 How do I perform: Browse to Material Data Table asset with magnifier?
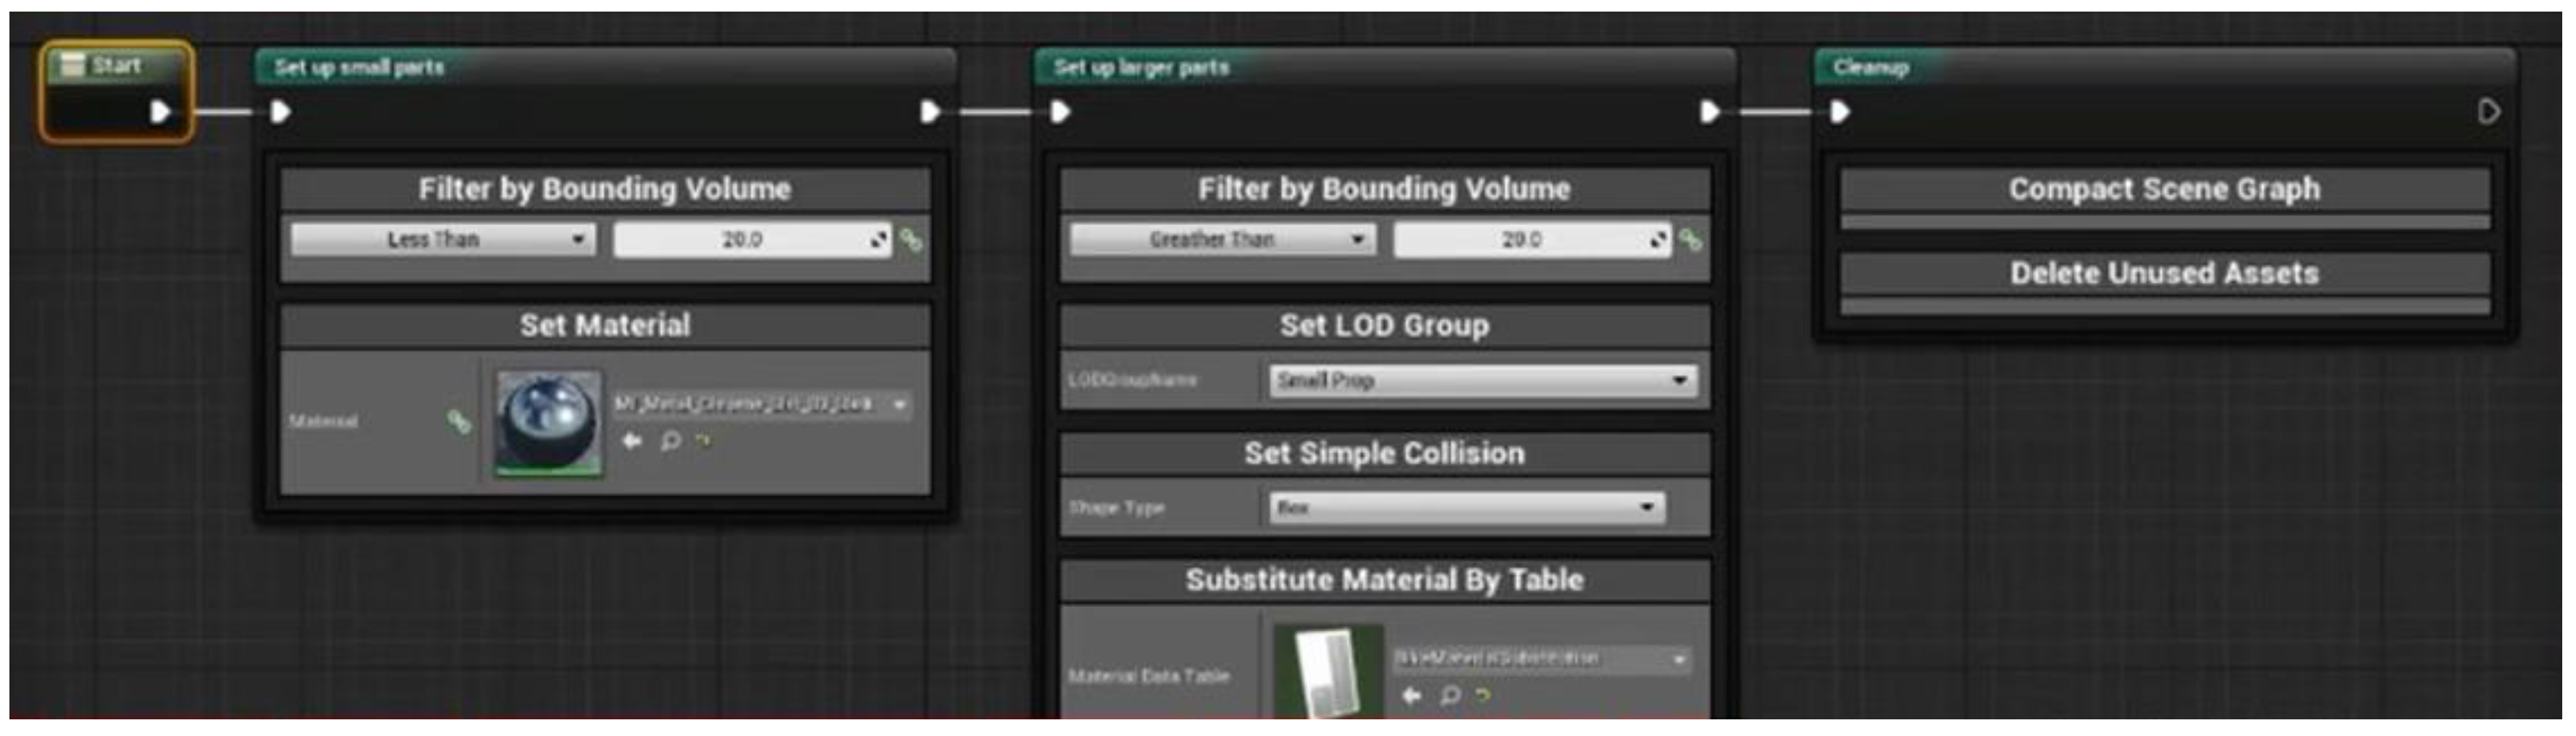1450,696
